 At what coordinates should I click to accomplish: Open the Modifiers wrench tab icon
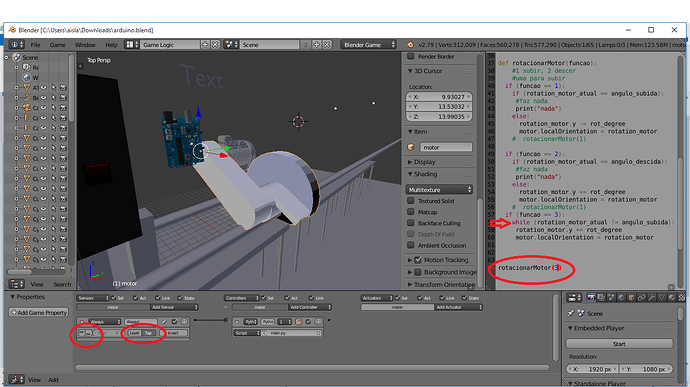pyautogui.click(x=652, y=298)
